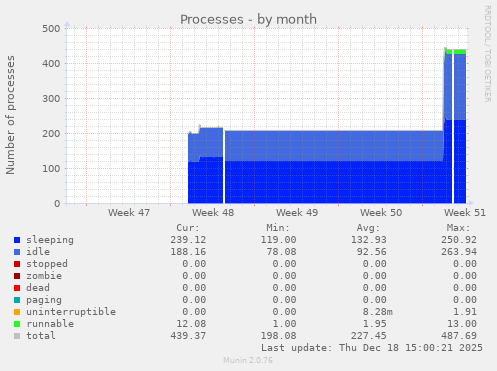Image resolution: width=497 pixels, height=371 pixels.
Task: Click total average value 227.45
Action: (368, 336)
